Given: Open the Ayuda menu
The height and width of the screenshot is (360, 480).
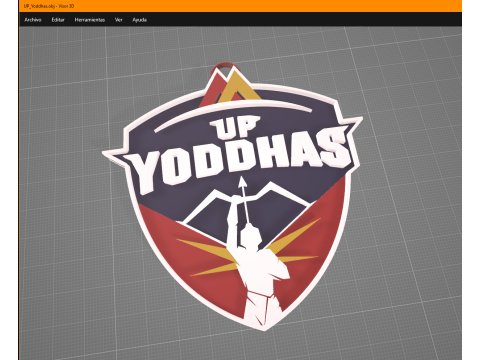Looking at the screenshot, I should tap(139, 20).
